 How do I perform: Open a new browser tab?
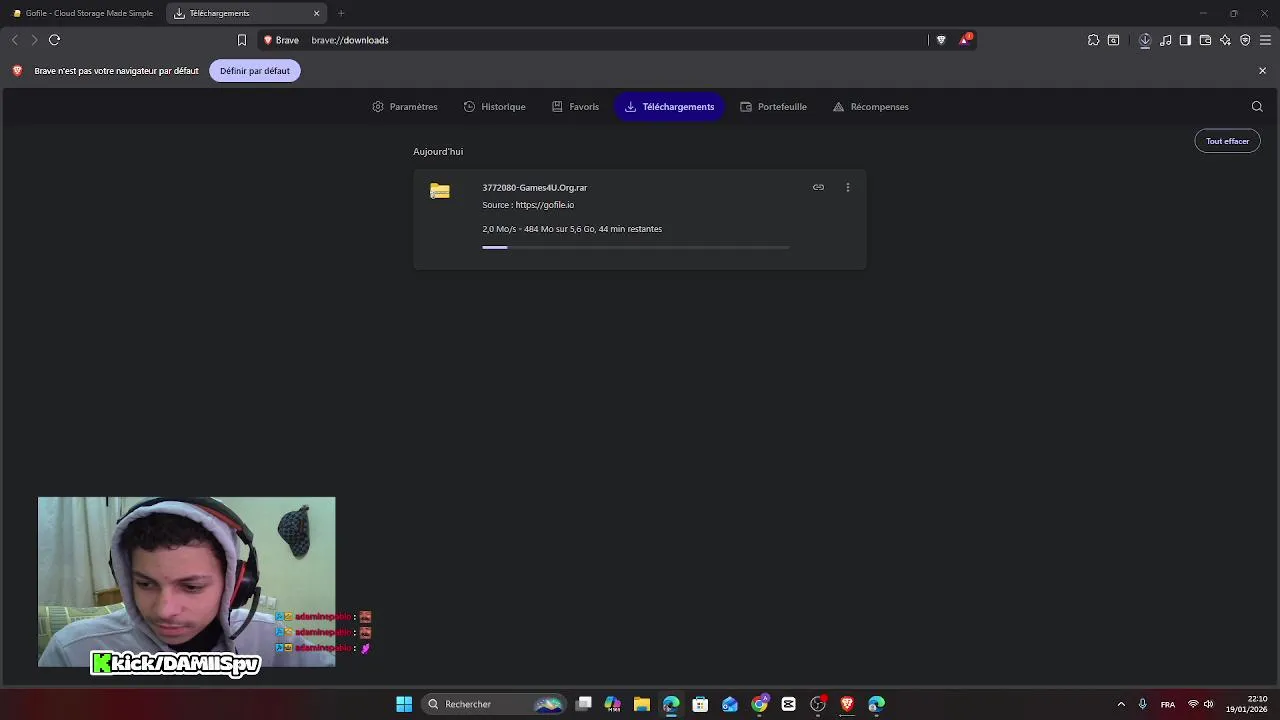341,13
